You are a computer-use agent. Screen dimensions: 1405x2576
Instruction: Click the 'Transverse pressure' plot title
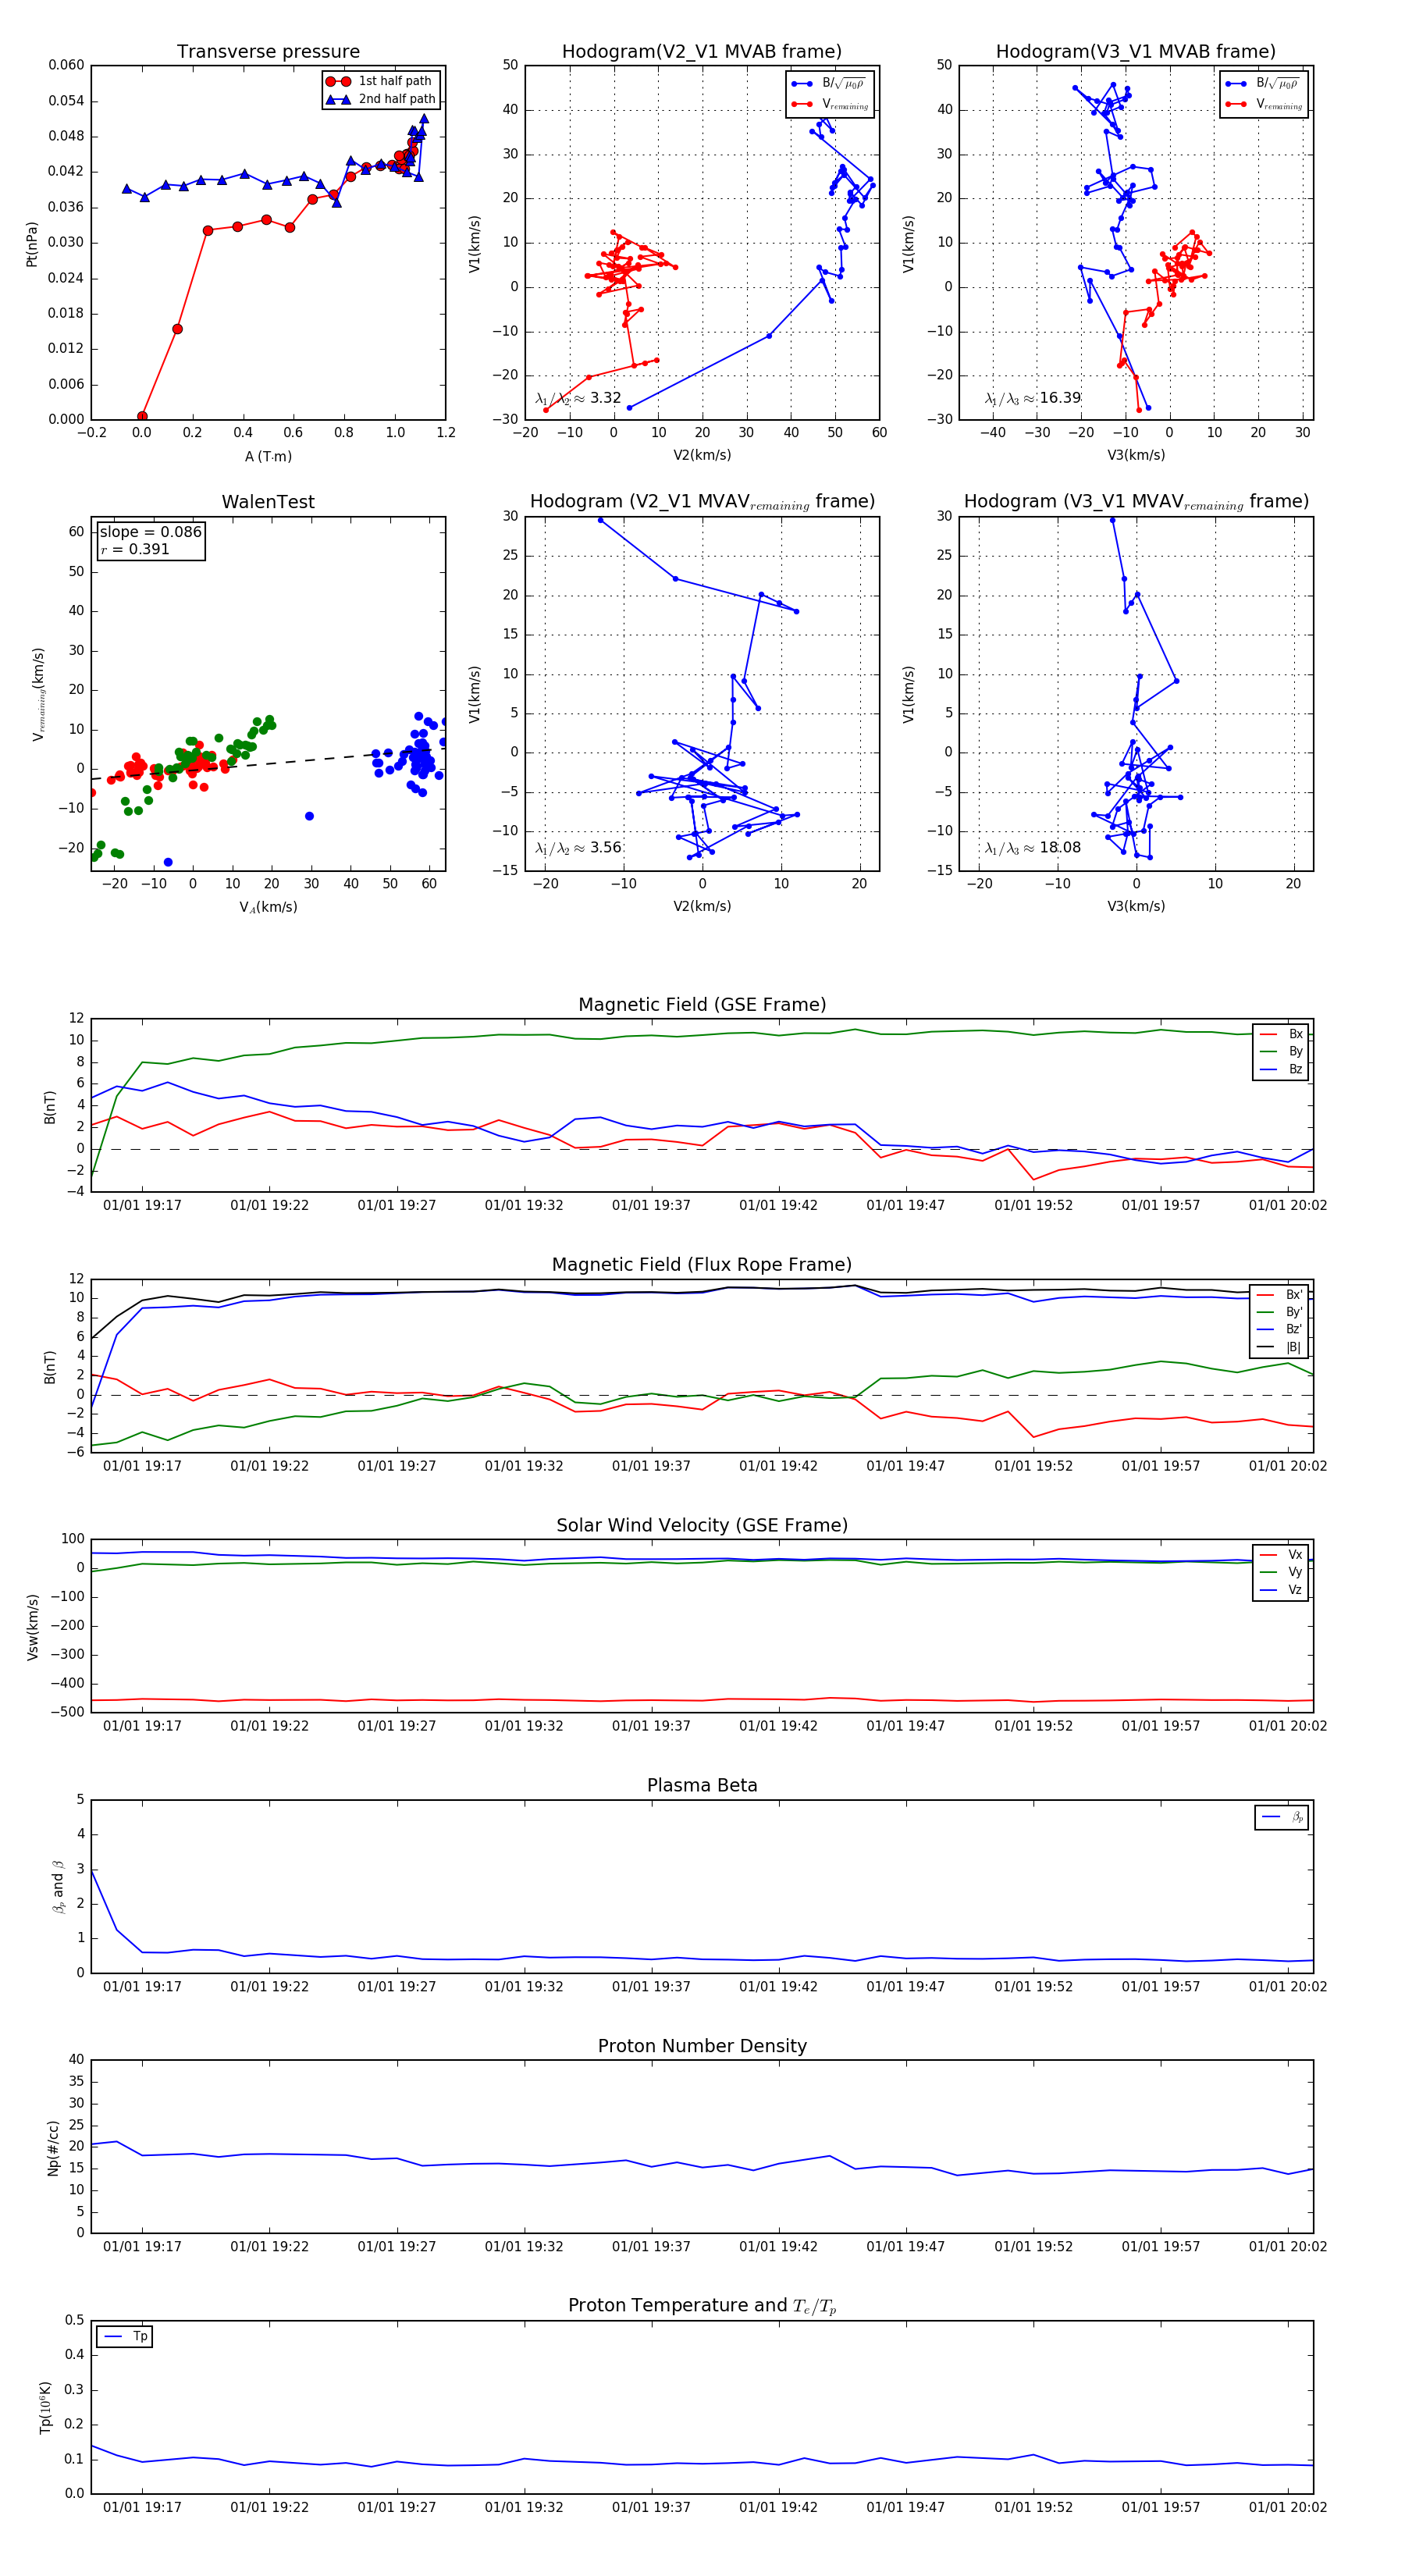268,52
